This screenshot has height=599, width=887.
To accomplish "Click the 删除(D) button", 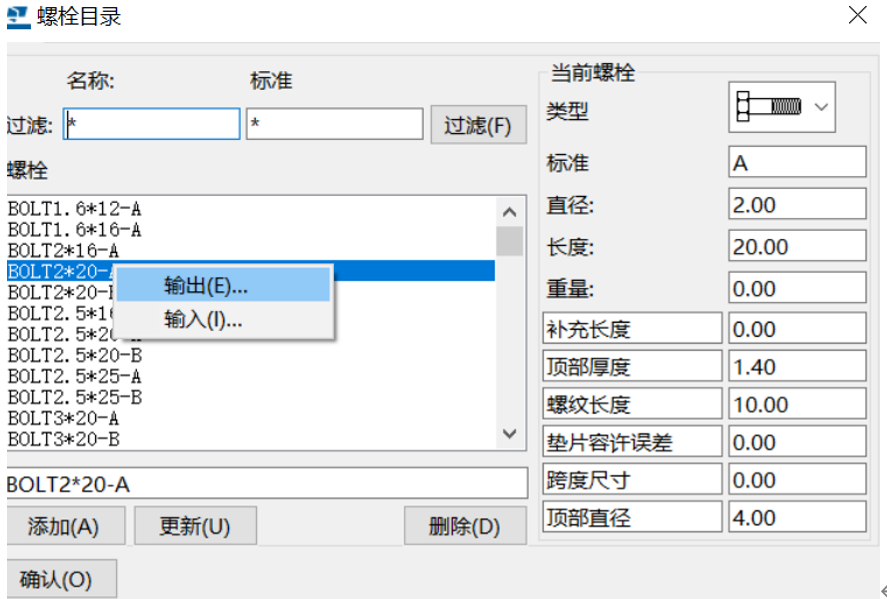I will 465,525.
